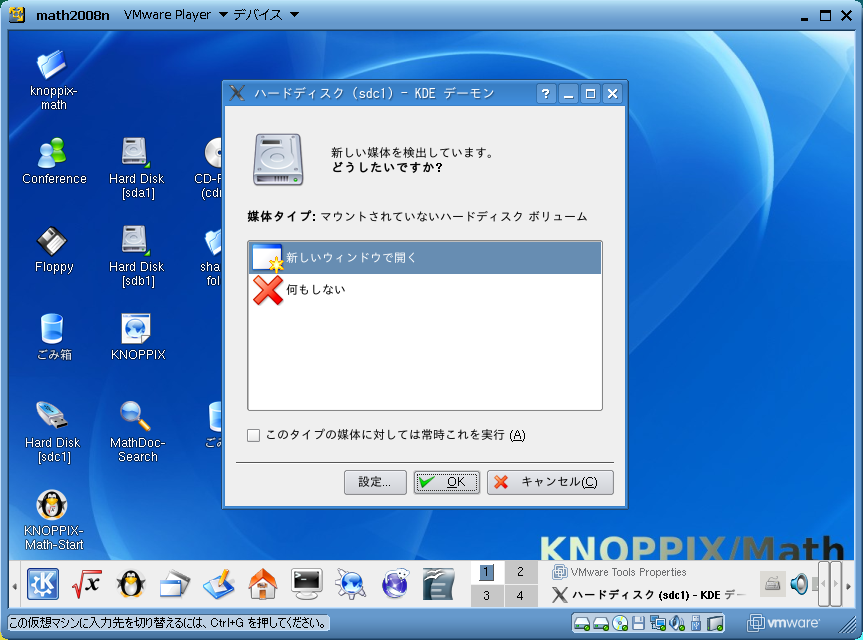Select the Hard Disk [sda1] desktop icon
Image resolution: width=863 pixels, height=640 pixels.
[x=136, y=168]
